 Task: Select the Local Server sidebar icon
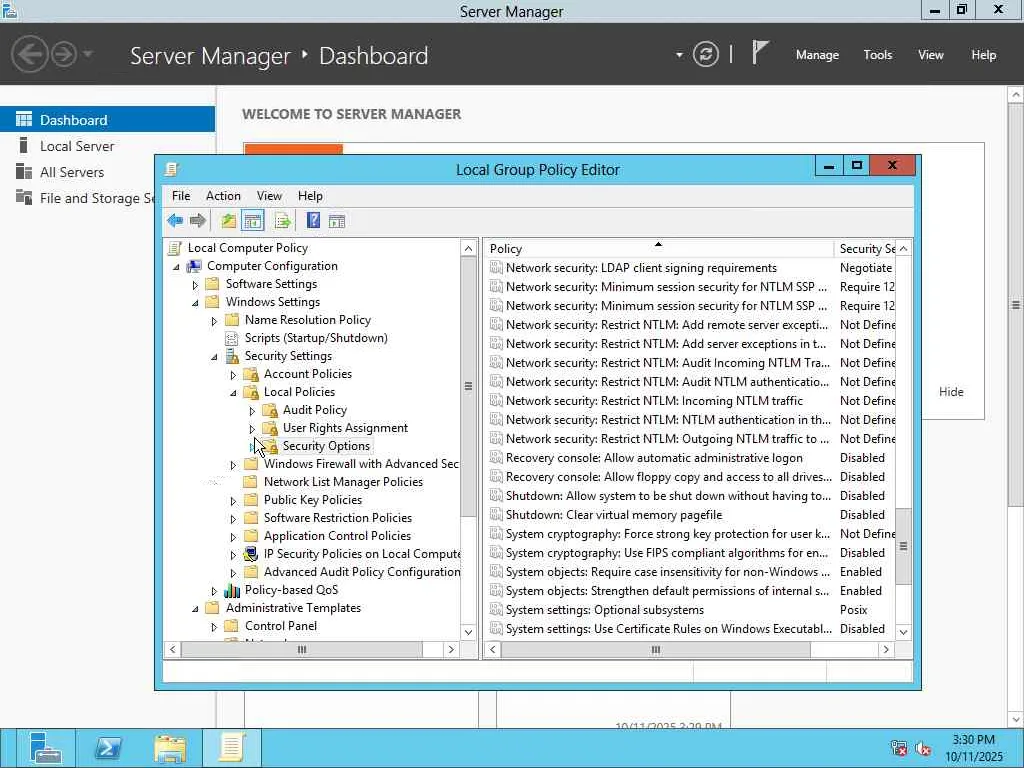[24, 145]
